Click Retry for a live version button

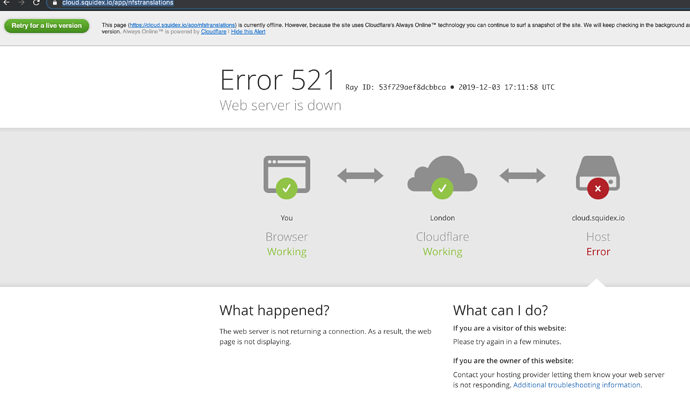click(x=47, y=26)
